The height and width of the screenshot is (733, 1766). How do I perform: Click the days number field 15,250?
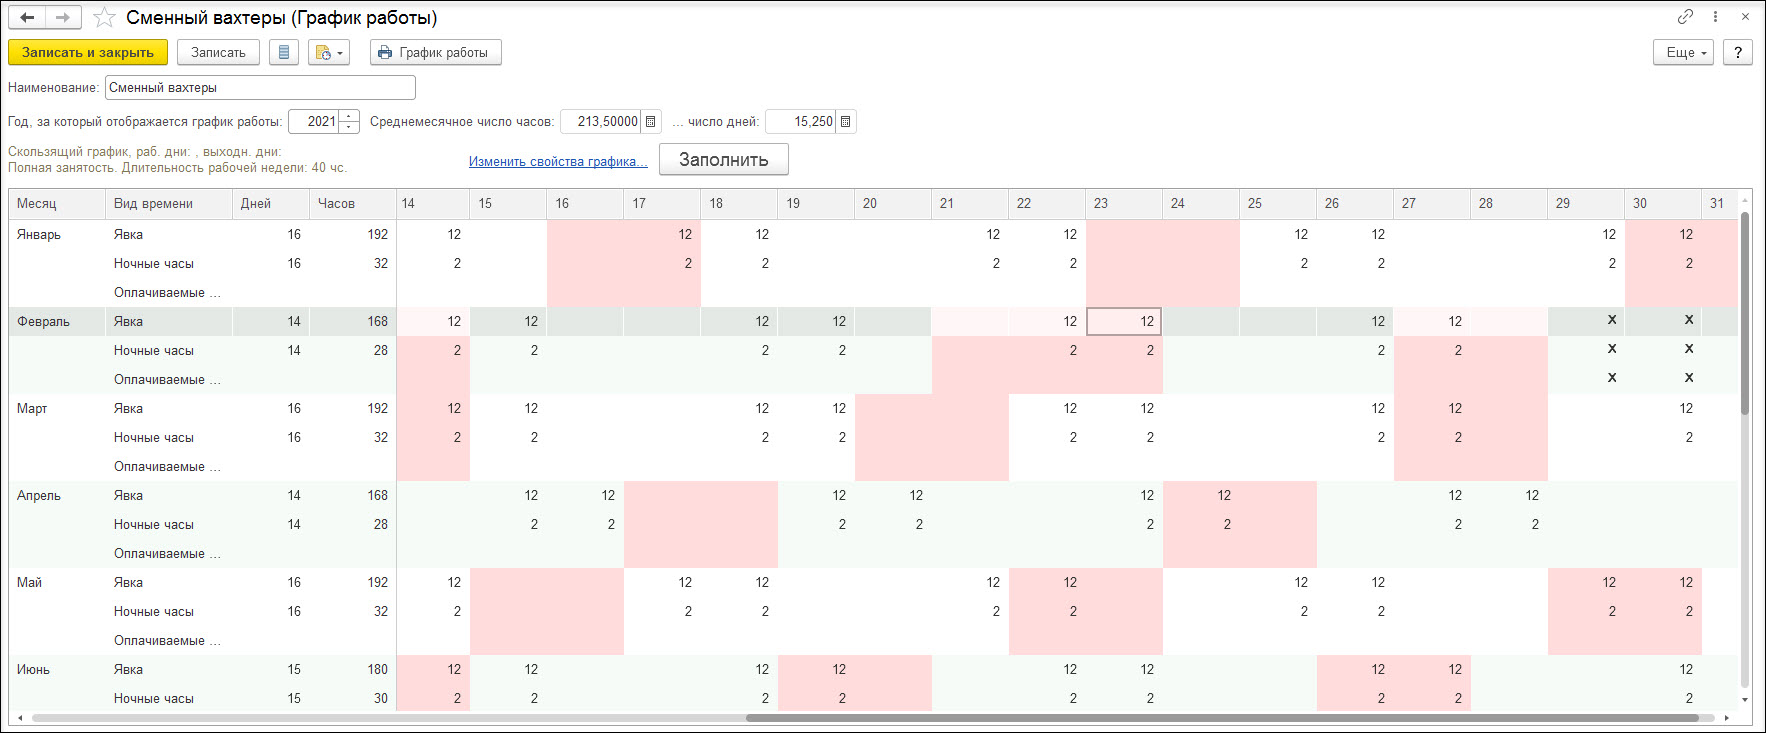point(800,121)
